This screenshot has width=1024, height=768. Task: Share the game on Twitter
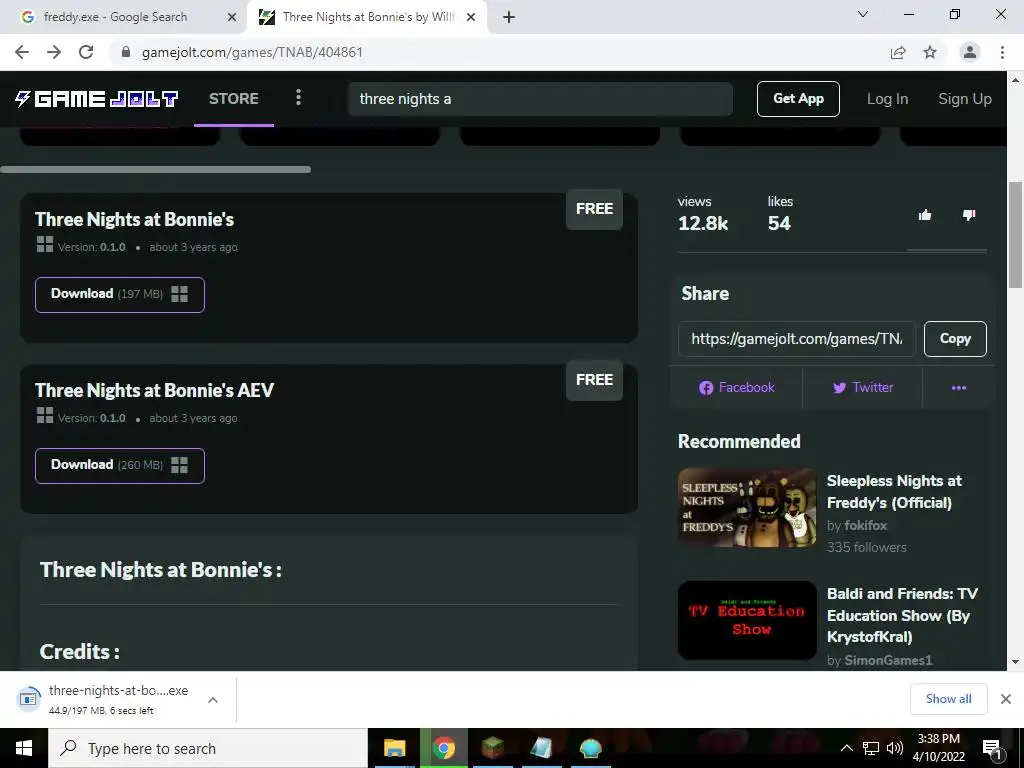(x=863, y=387)
